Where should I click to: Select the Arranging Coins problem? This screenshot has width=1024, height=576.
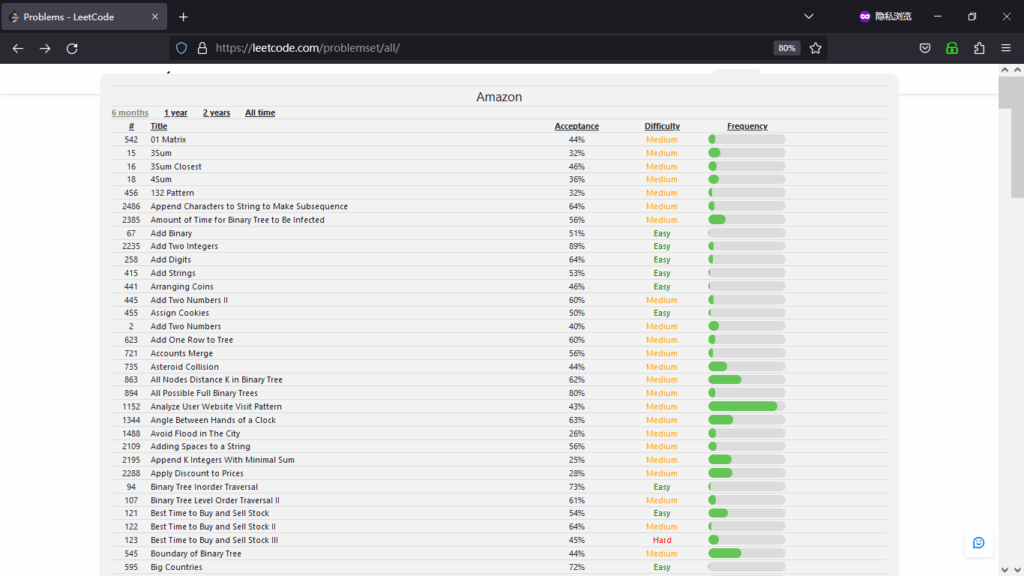(182, 287)
